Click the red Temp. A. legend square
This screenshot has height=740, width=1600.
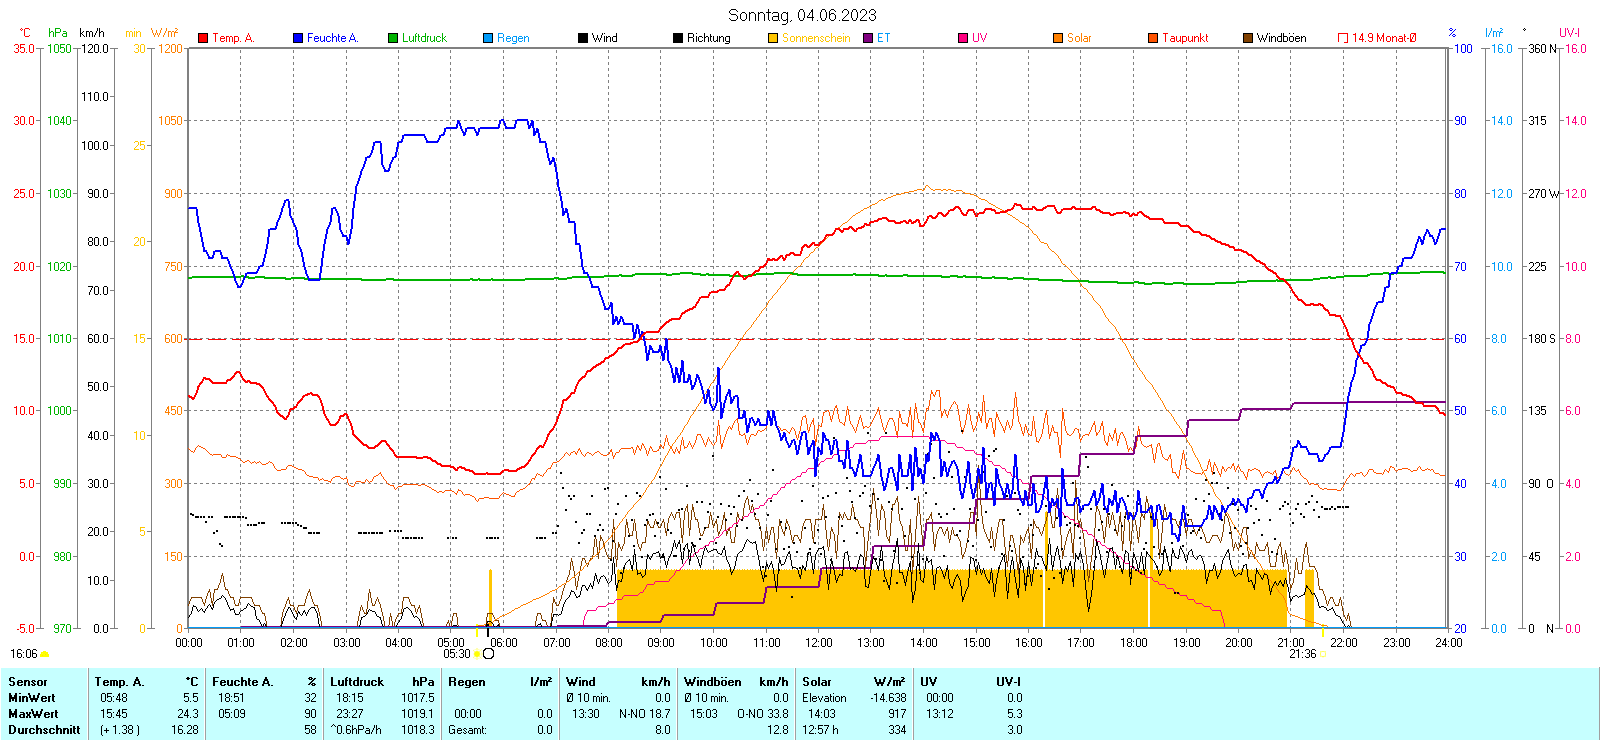(203, 38)
